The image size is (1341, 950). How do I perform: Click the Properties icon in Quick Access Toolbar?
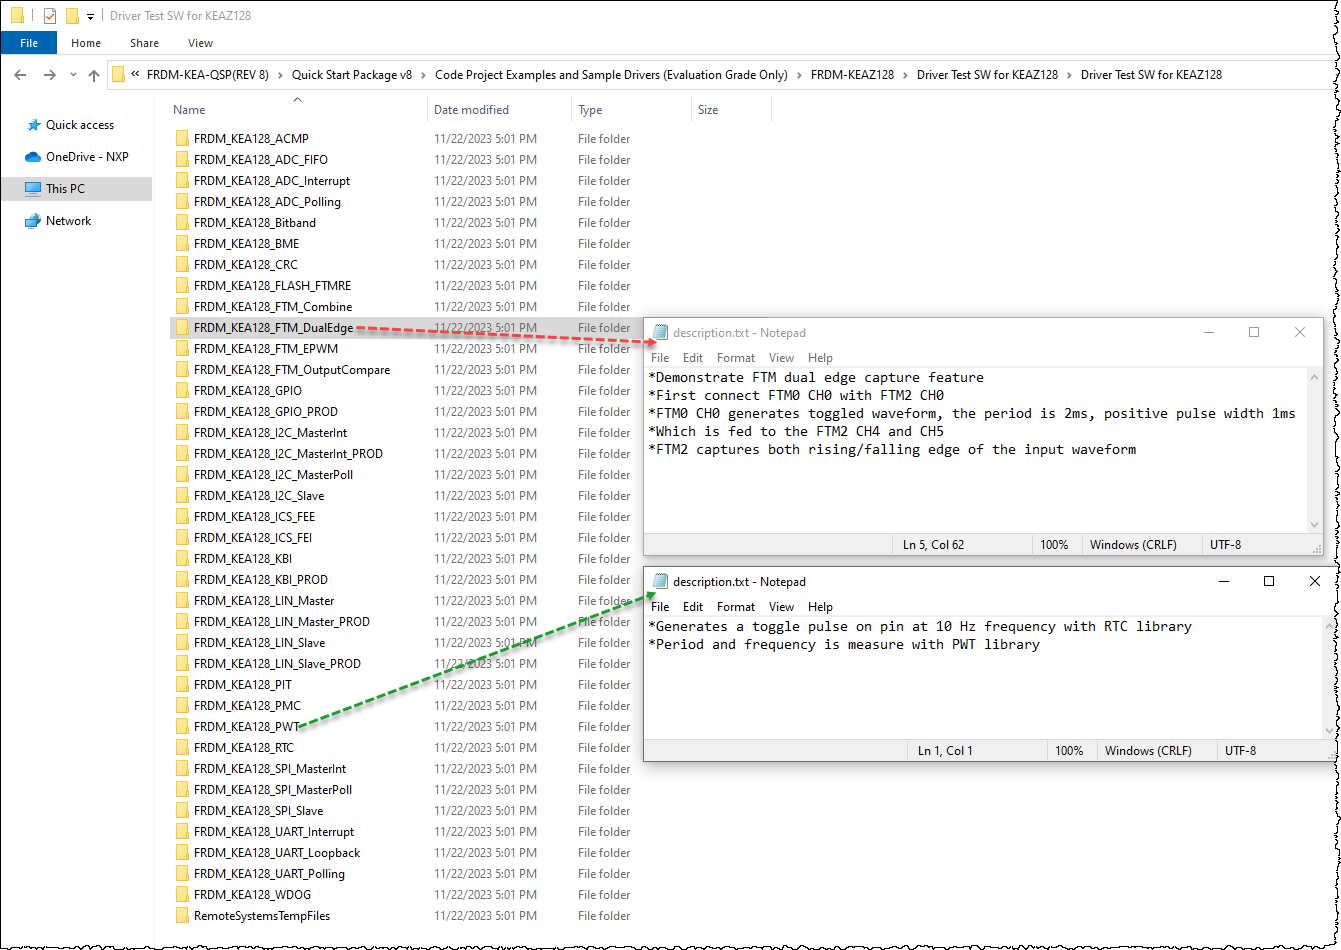(49, 15)
